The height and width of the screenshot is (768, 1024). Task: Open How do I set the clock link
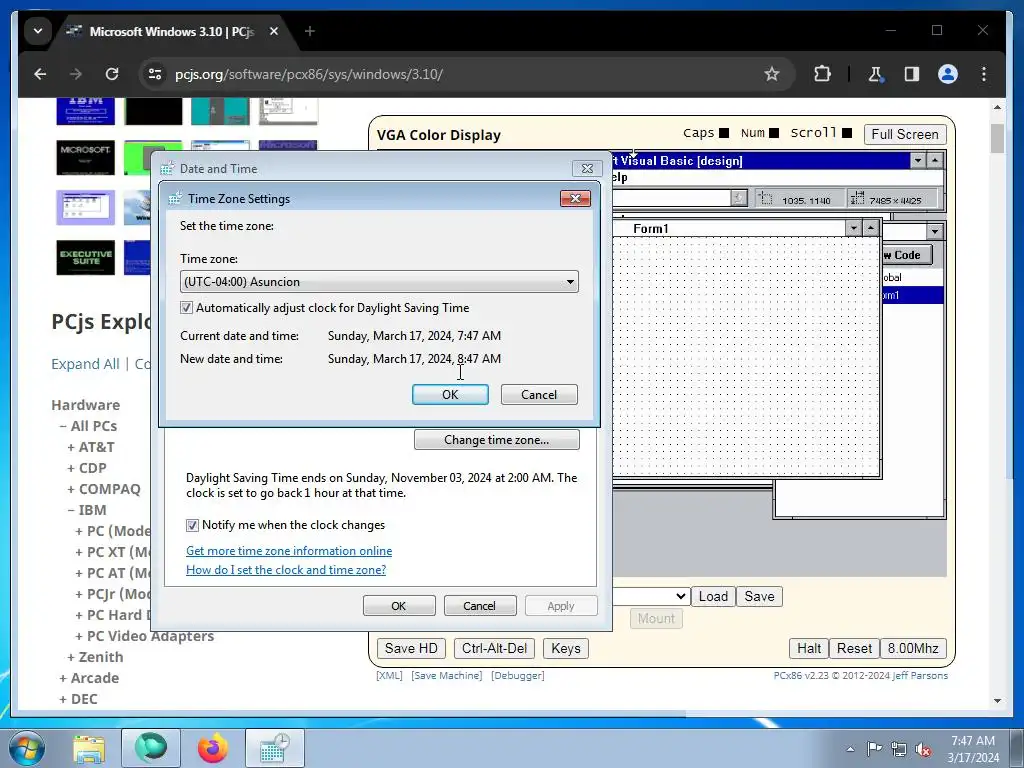coord(286,569)
